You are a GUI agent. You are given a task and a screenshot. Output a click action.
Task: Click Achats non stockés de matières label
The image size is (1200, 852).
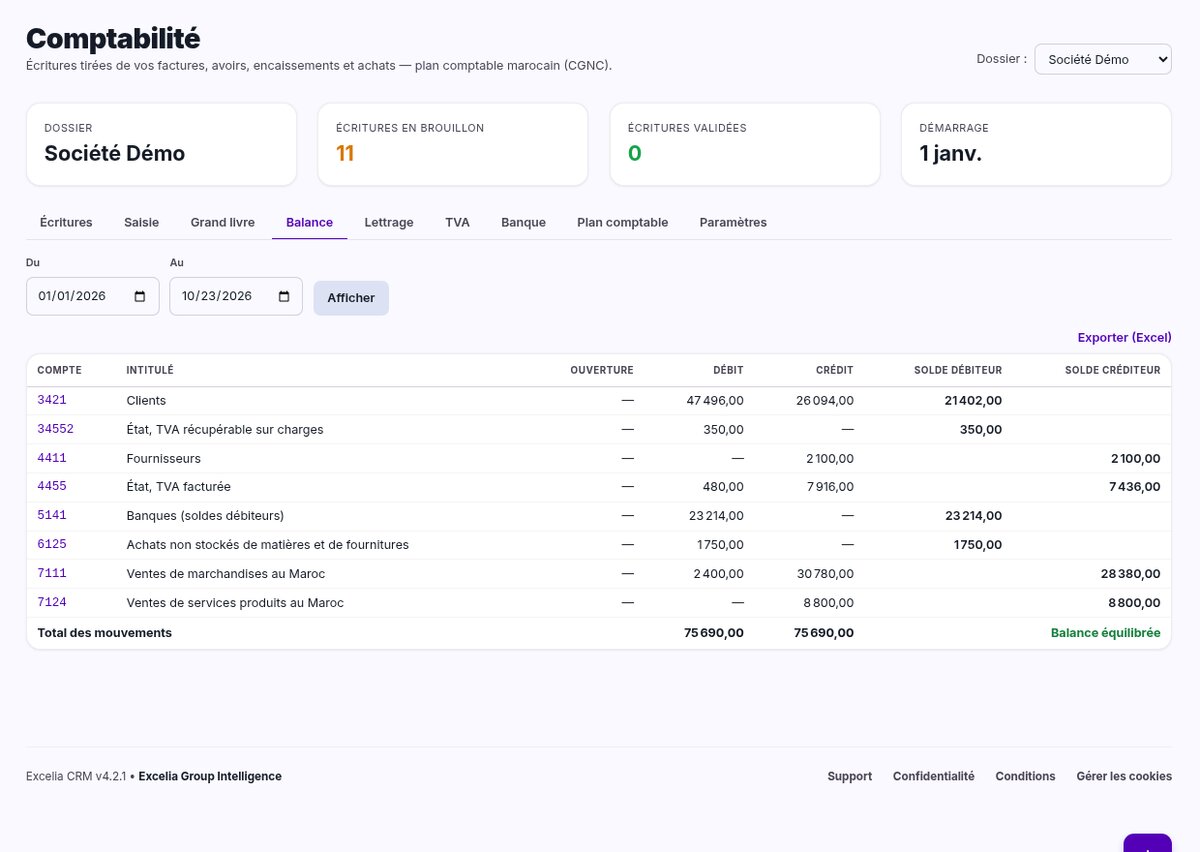(x=267, y=545)
